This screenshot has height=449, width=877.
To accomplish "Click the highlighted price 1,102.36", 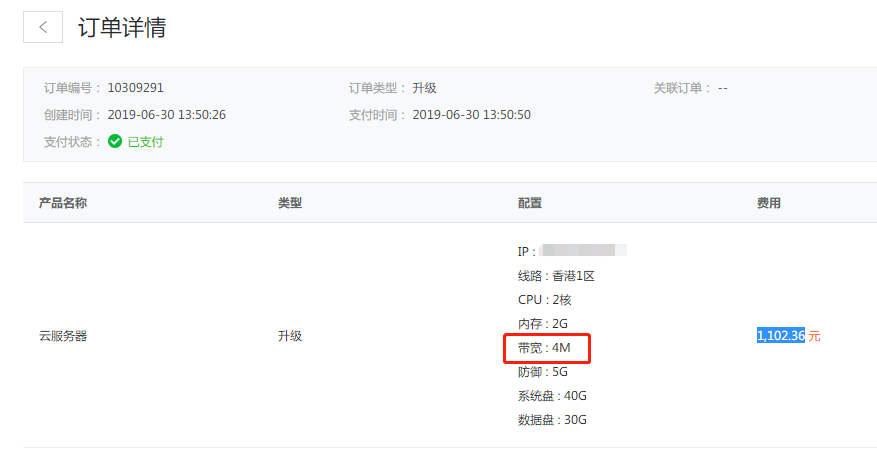I will (781, 335).
